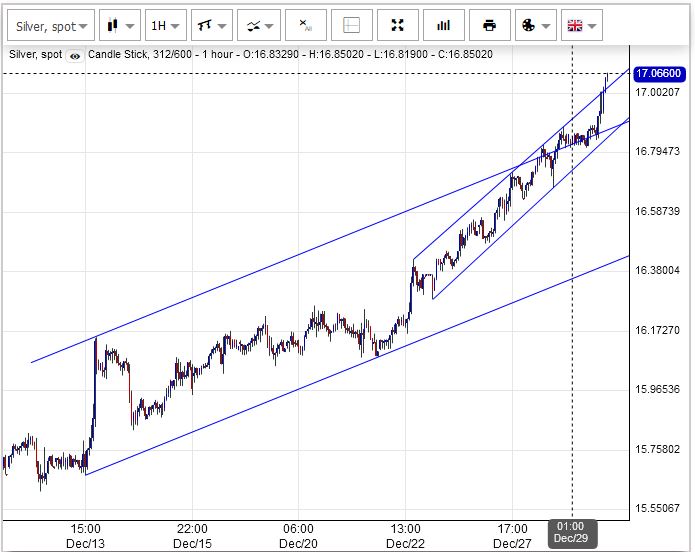This screenshot has height=552, width=695.
Task: Click the print chart icon
Action: 490,26
